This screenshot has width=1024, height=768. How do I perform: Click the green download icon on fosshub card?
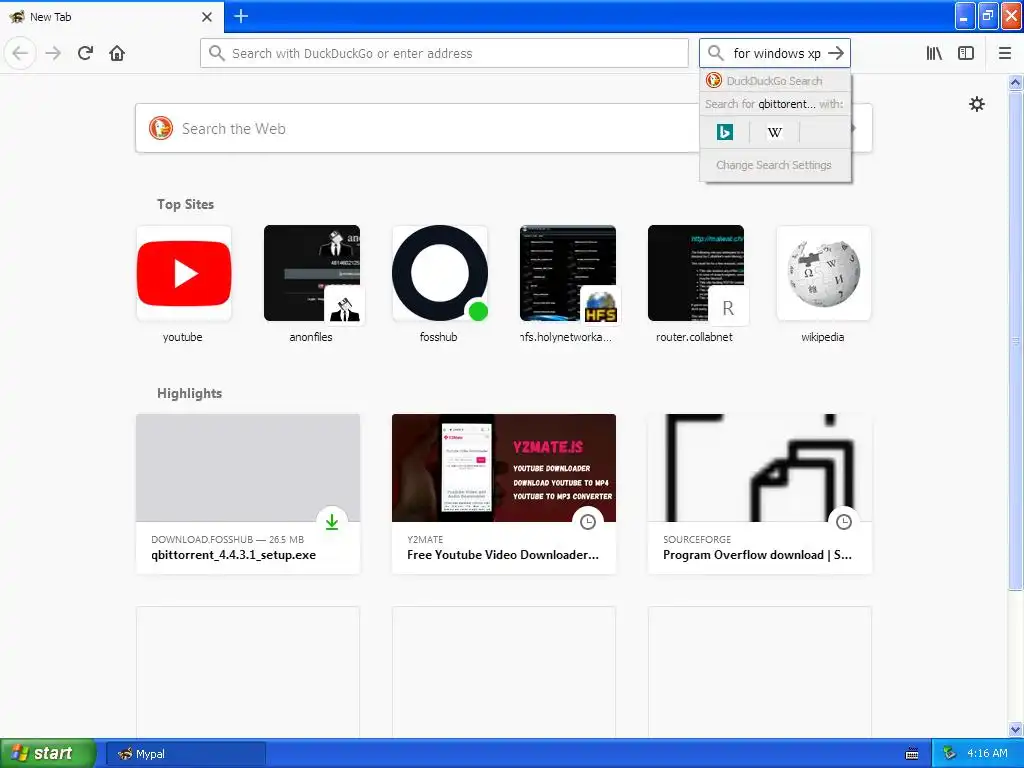pos(332,521)
